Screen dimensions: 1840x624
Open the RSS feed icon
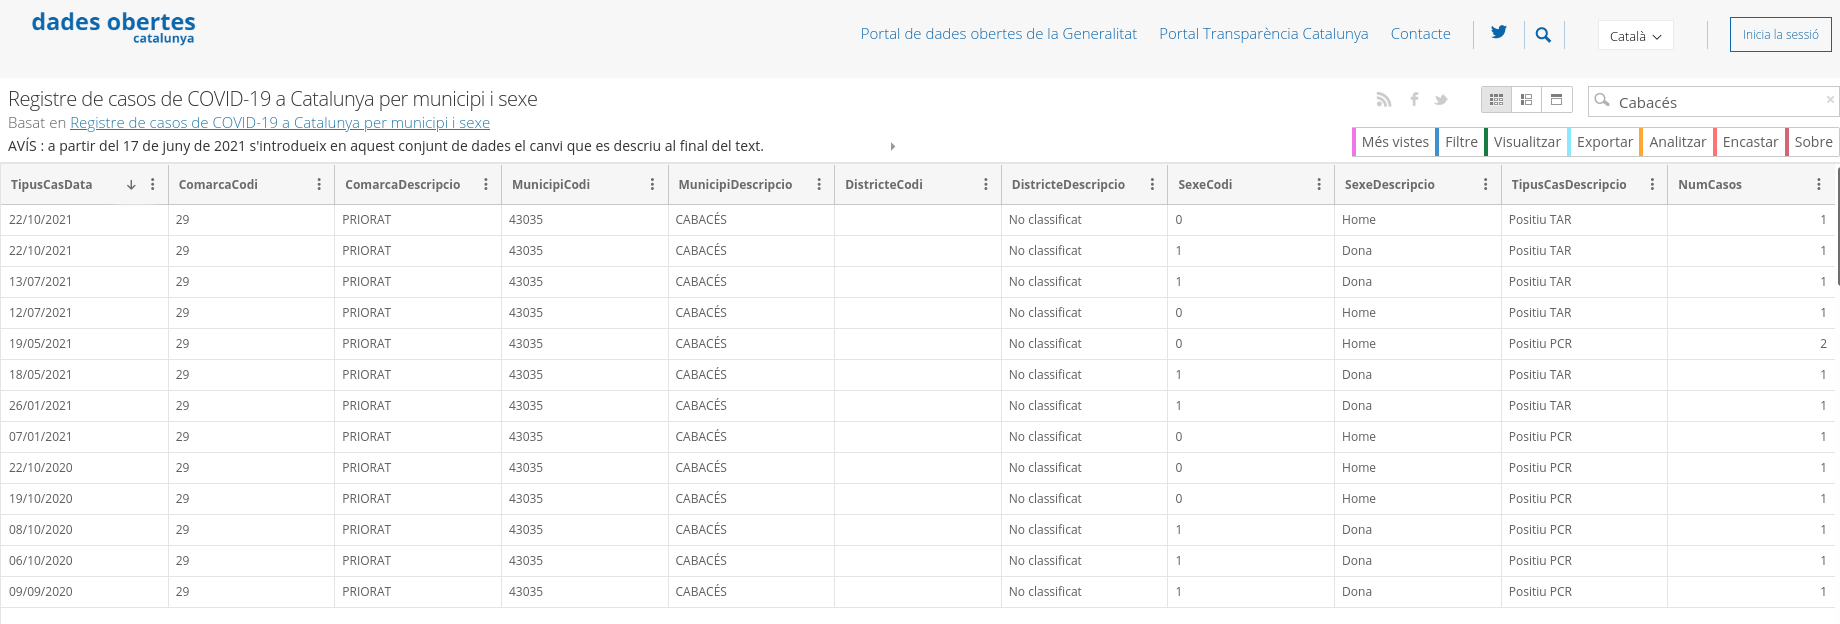point(1384,100)
